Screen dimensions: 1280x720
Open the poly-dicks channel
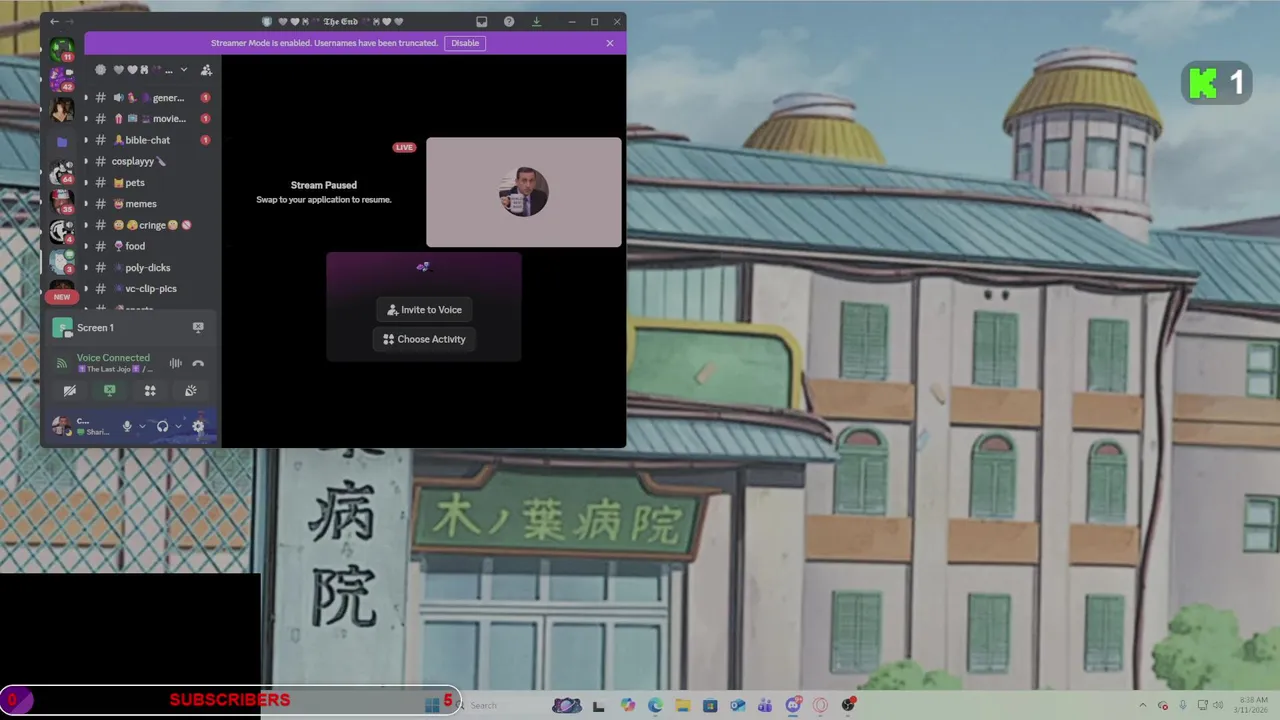(150, 267)
